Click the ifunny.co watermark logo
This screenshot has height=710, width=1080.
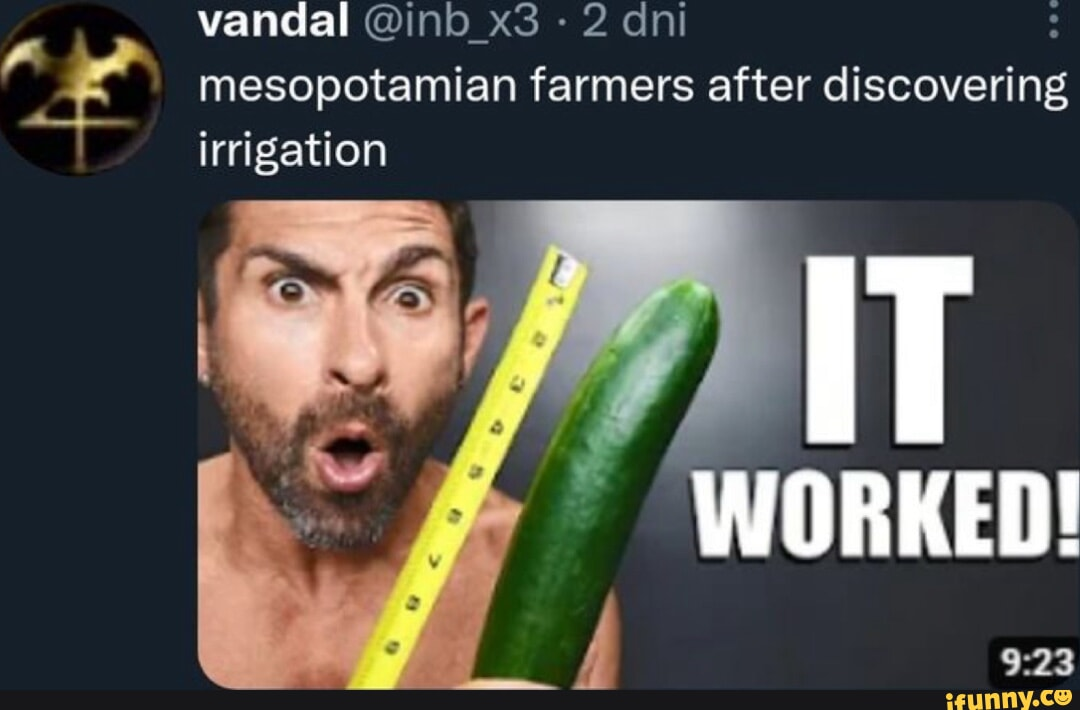point(1008,700)
